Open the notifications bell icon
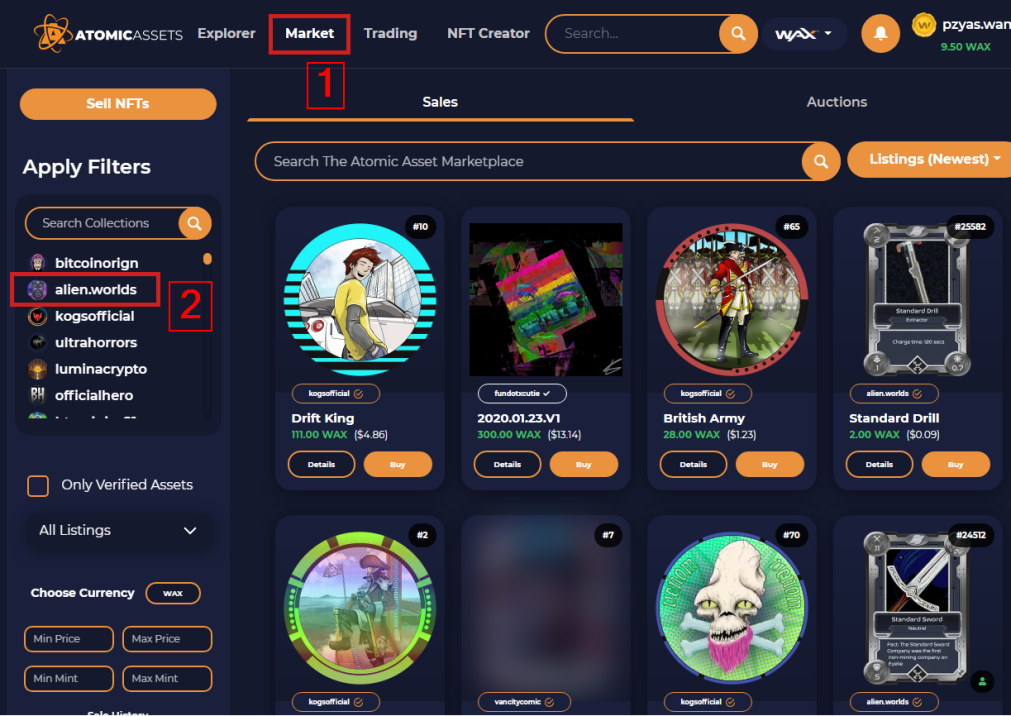Viewport: 1011px width, 716px height. click(880, 34)
